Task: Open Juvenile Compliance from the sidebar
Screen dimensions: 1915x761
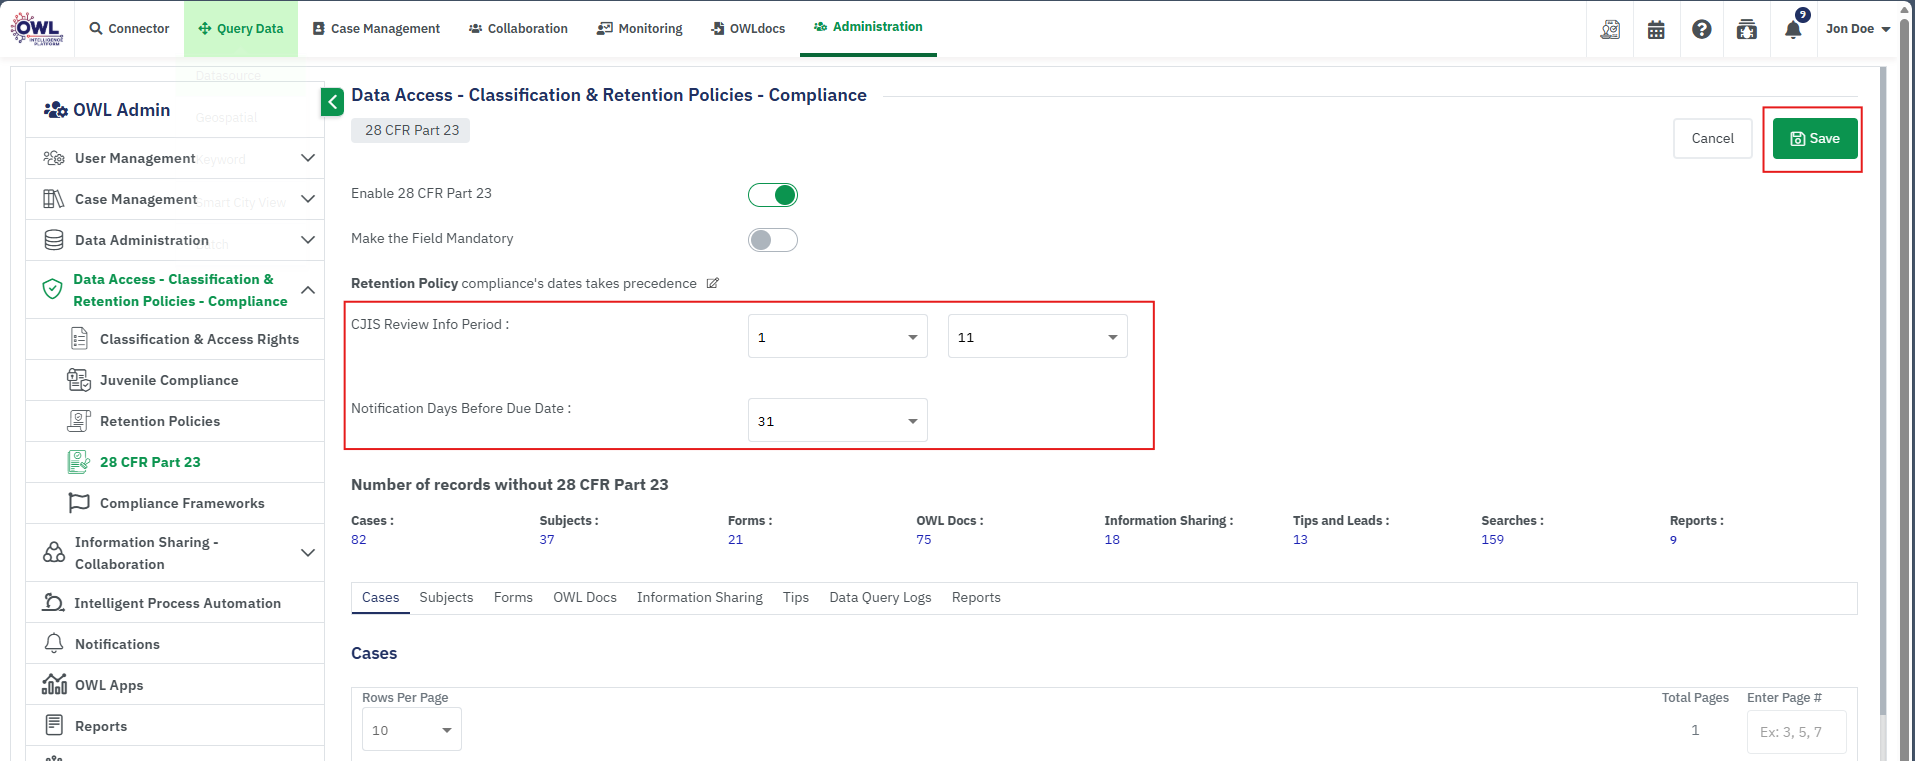Action: pyautogui.click(x=168, y=380)
